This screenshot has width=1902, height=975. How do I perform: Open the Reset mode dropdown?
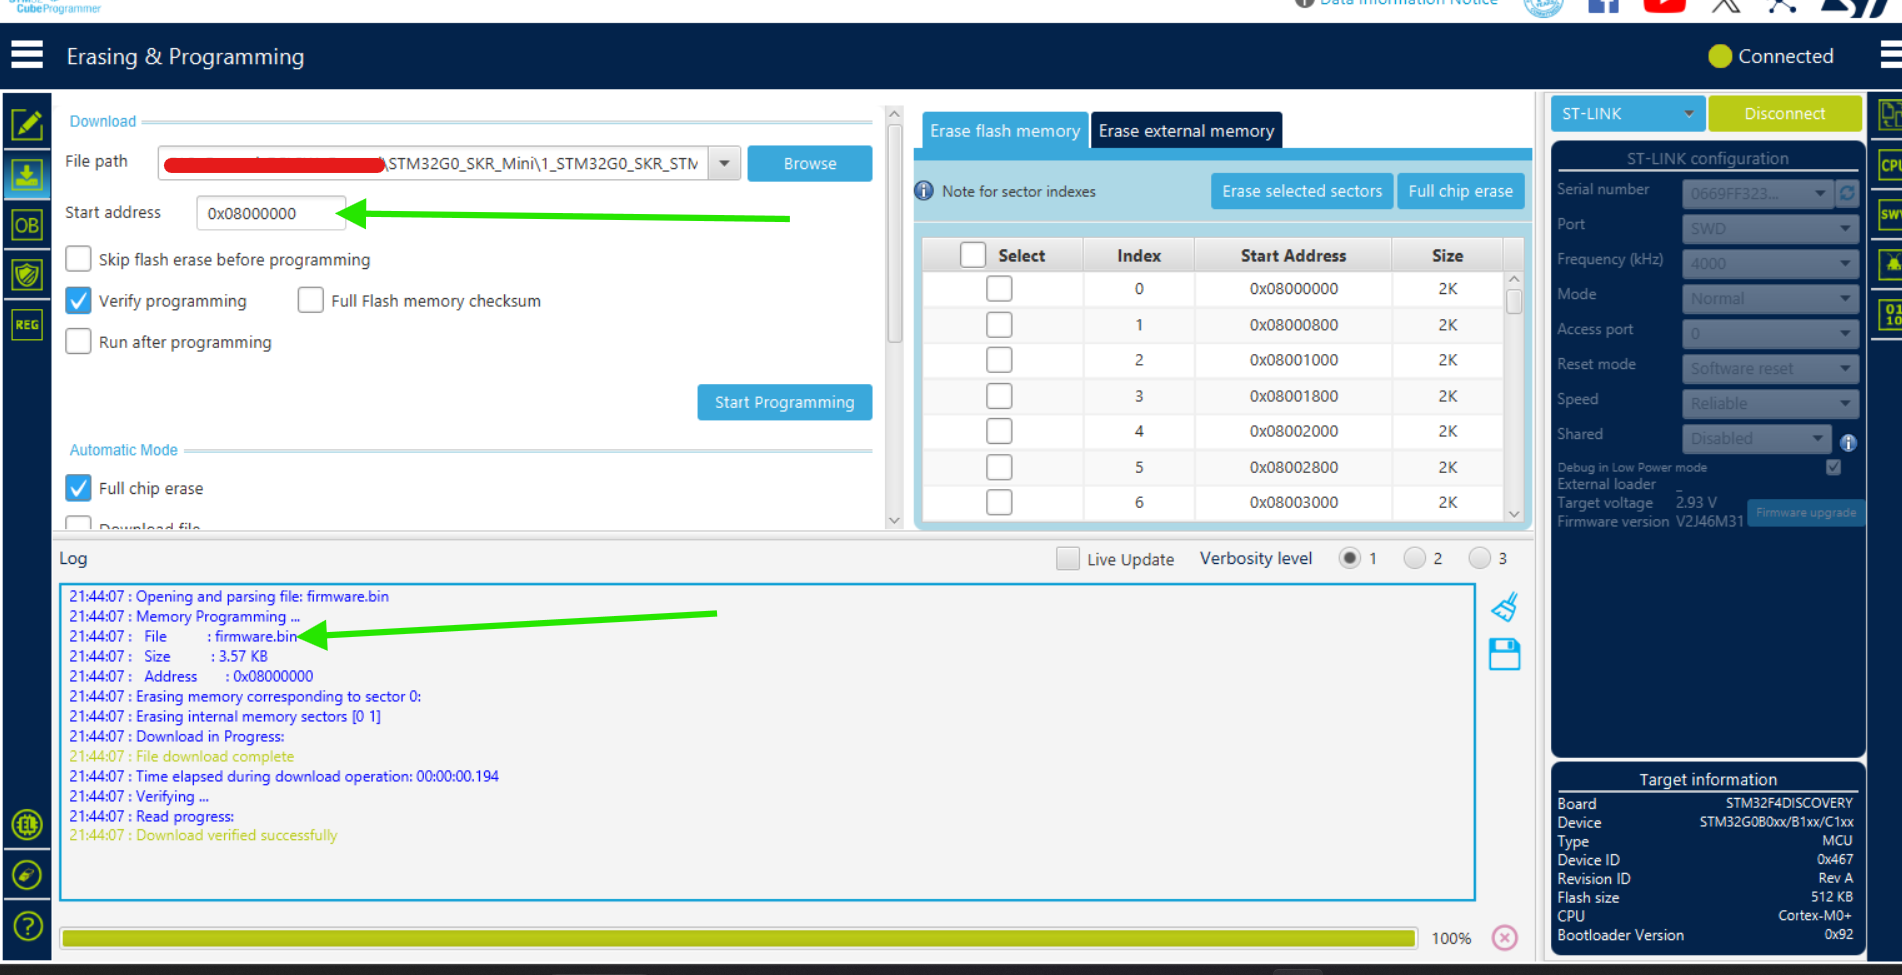pos(1770,369)
